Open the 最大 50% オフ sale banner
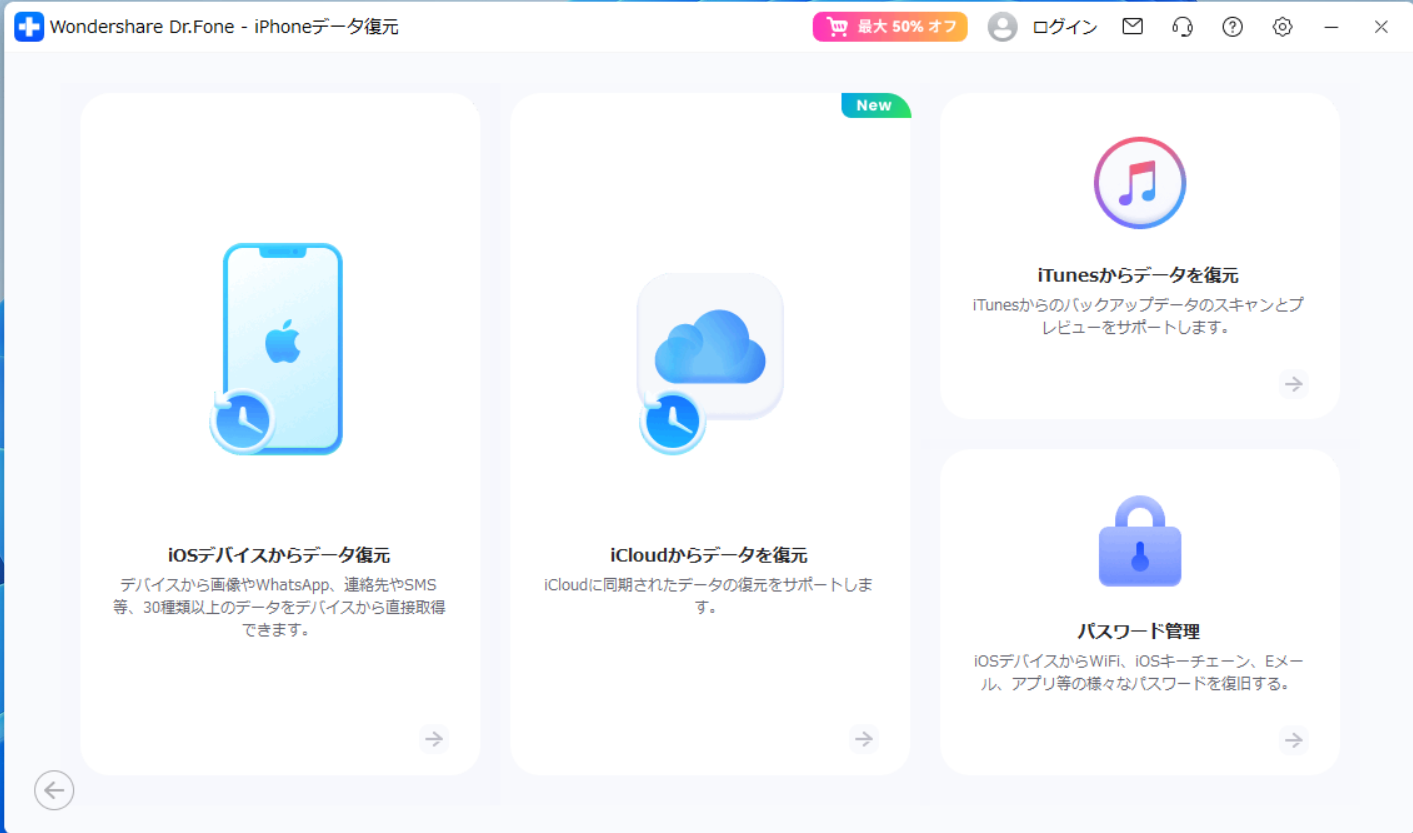 890,27
